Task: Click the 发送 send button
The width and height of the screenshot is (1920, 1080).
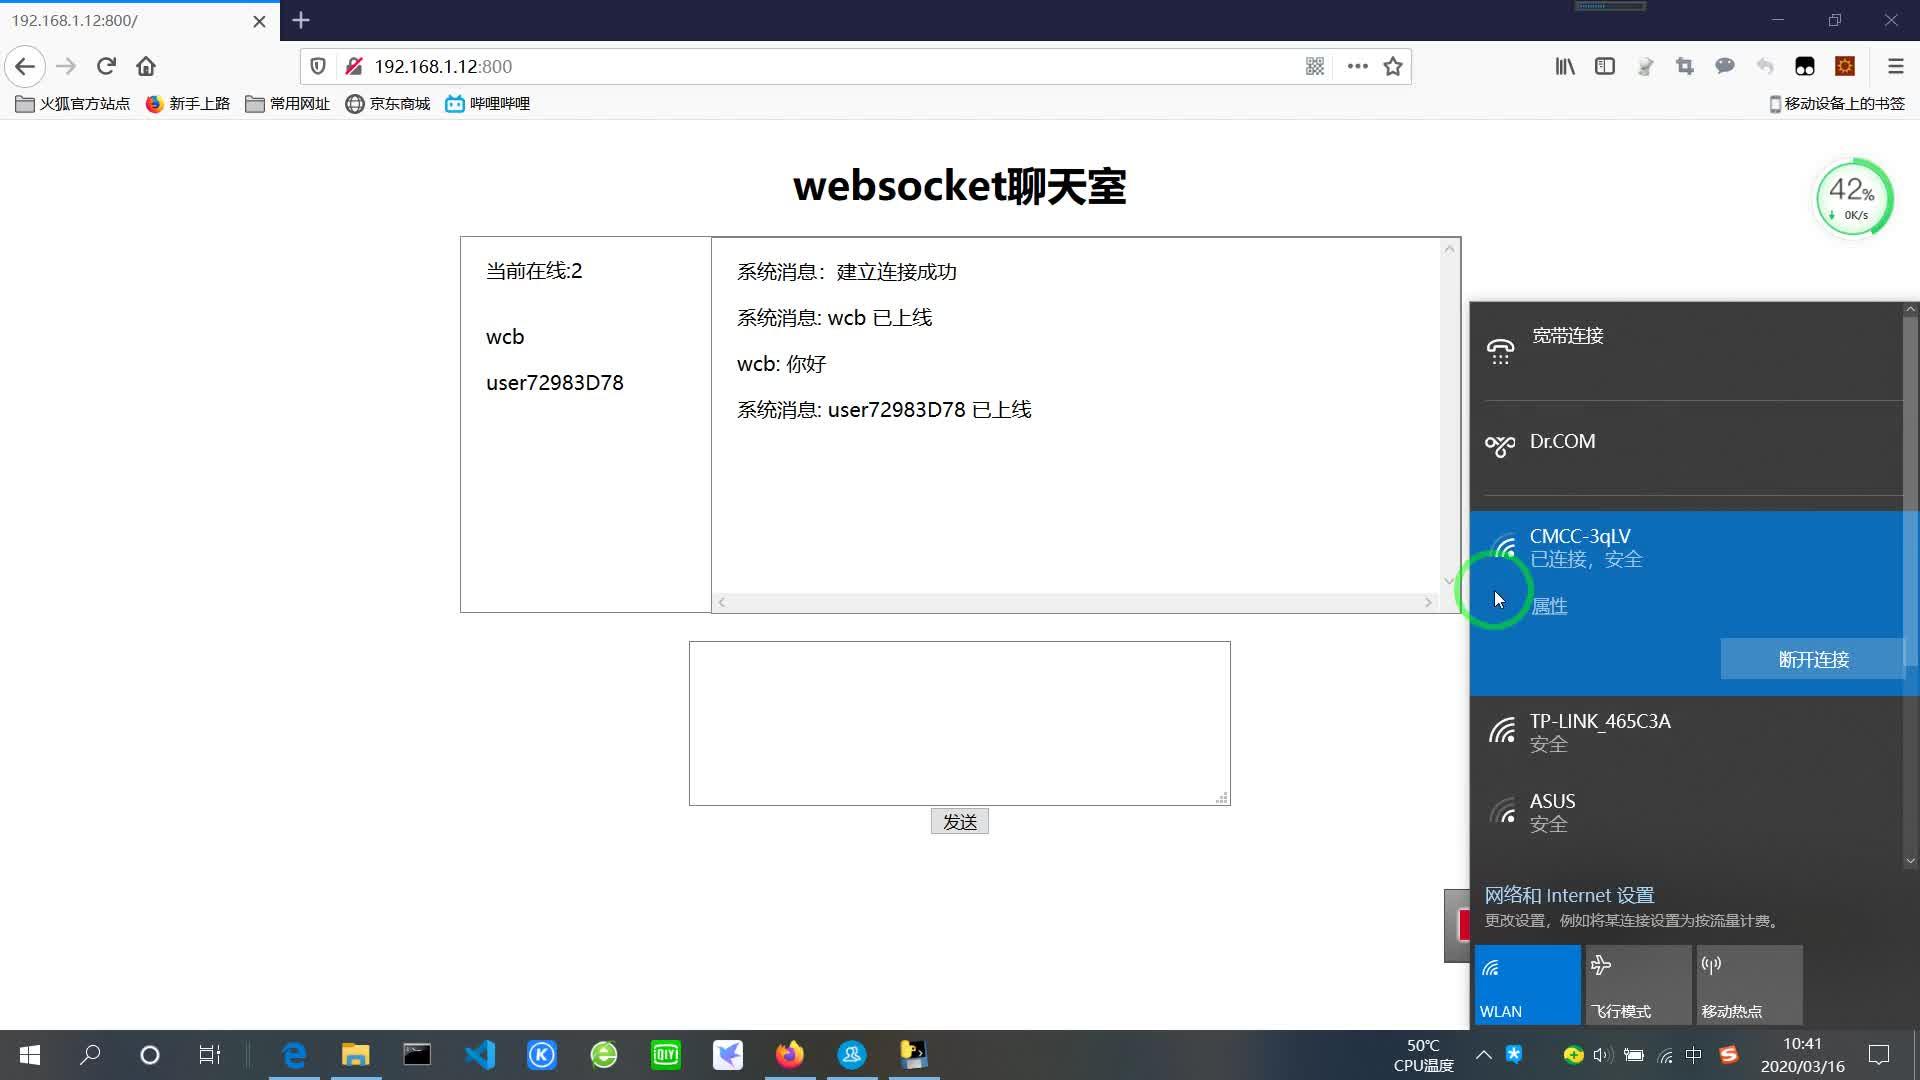Action: pos(959,821)
